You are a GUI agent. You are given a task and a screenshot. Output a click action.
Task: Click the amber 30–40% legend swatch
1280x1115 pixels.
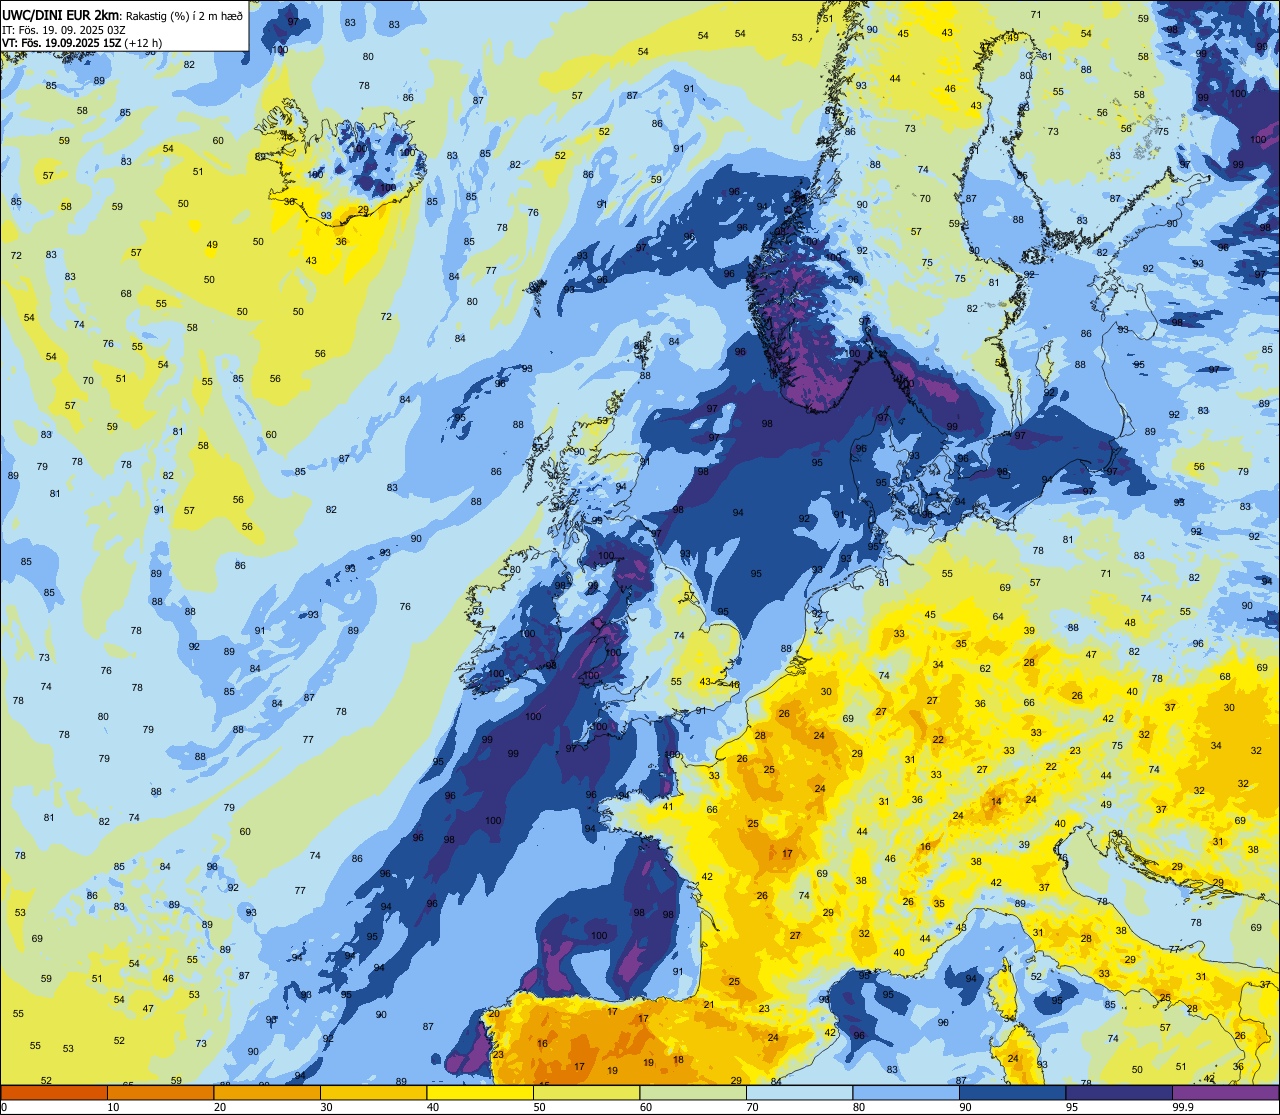[373, 1093]
